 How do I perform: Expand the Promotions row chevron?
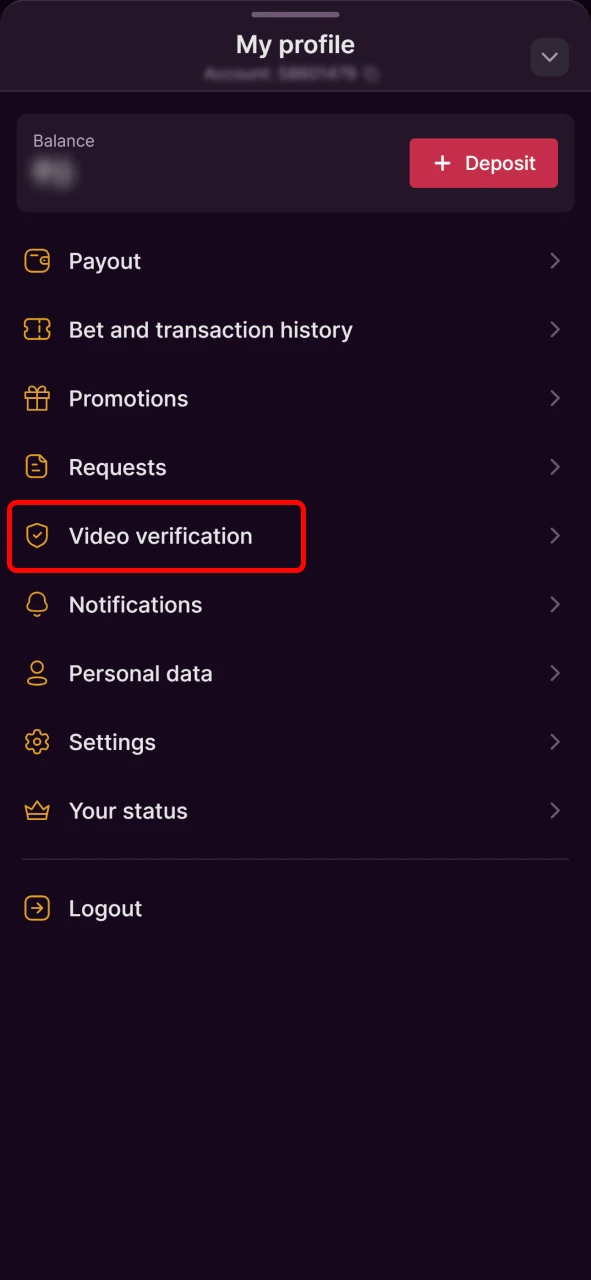point(555,398)
